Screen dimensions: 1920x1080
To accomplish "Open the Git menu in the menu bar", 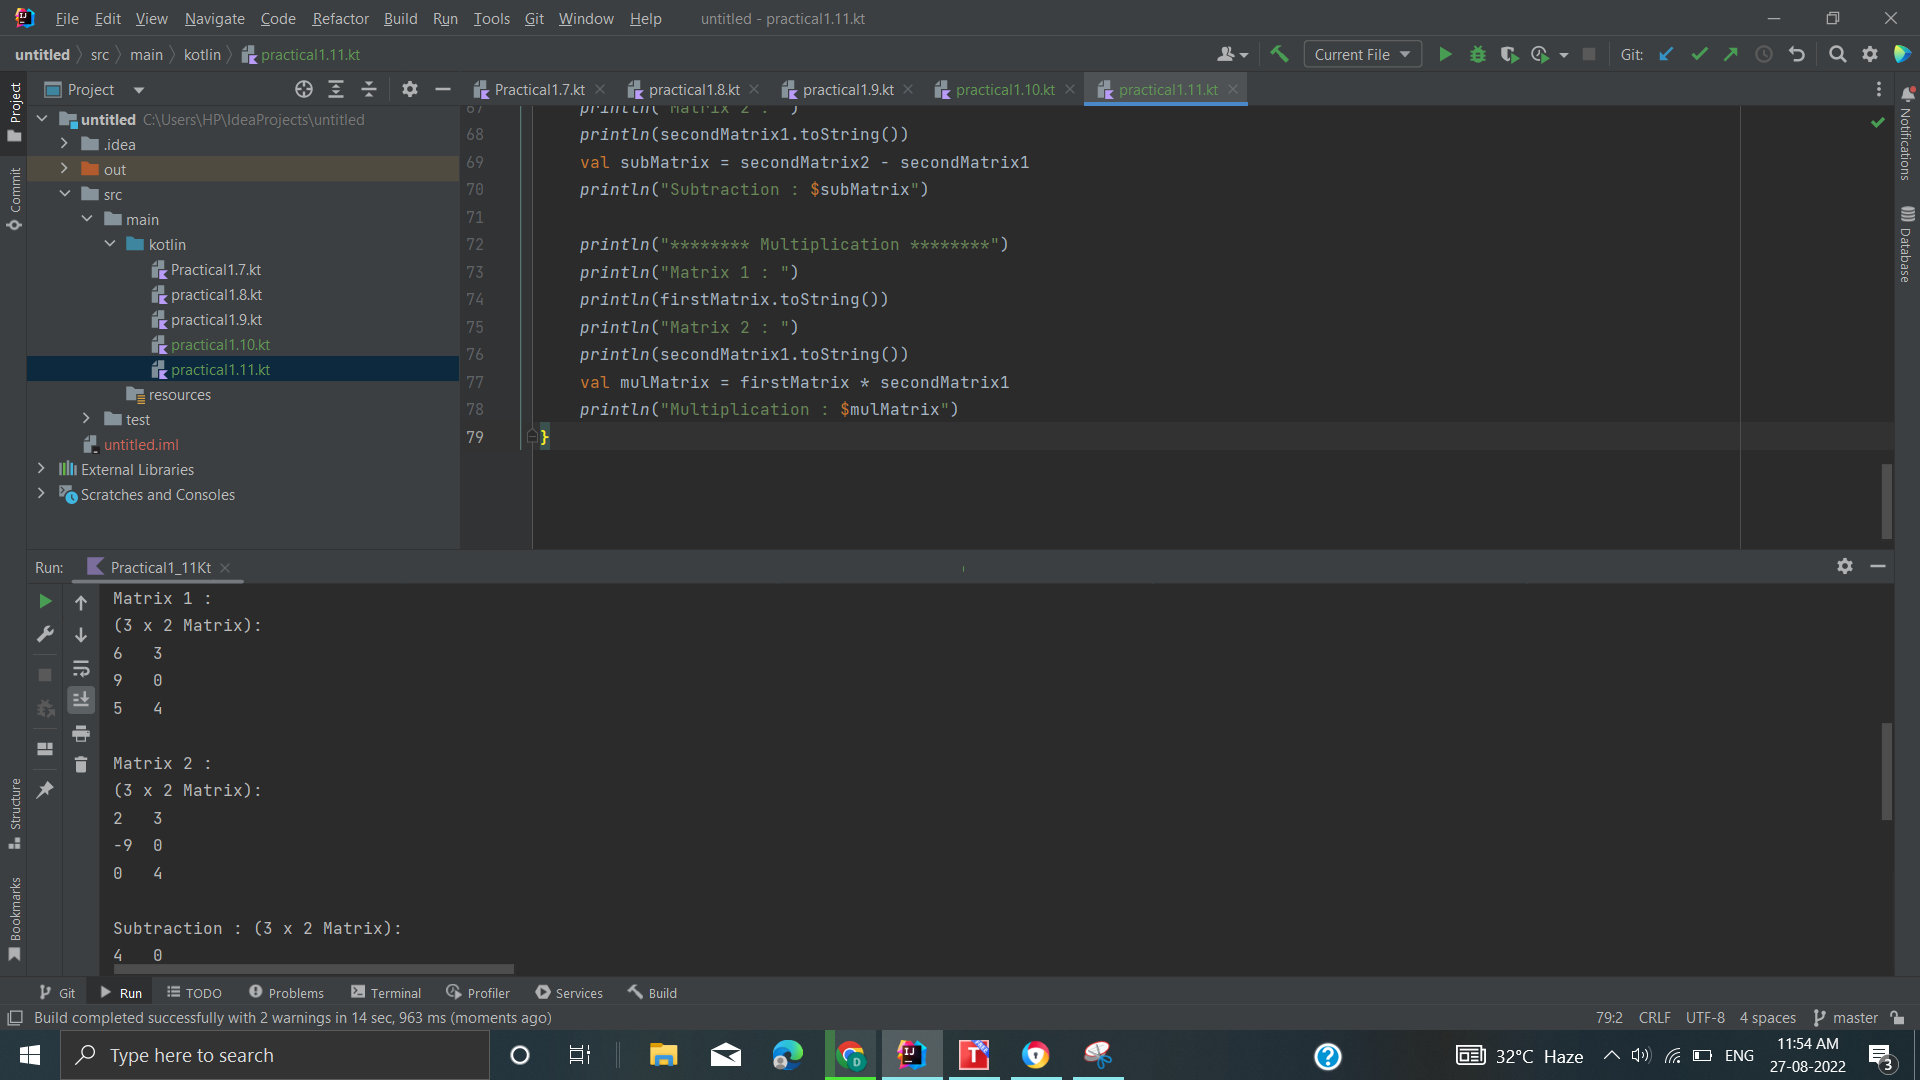I will (x=534, y=19).
